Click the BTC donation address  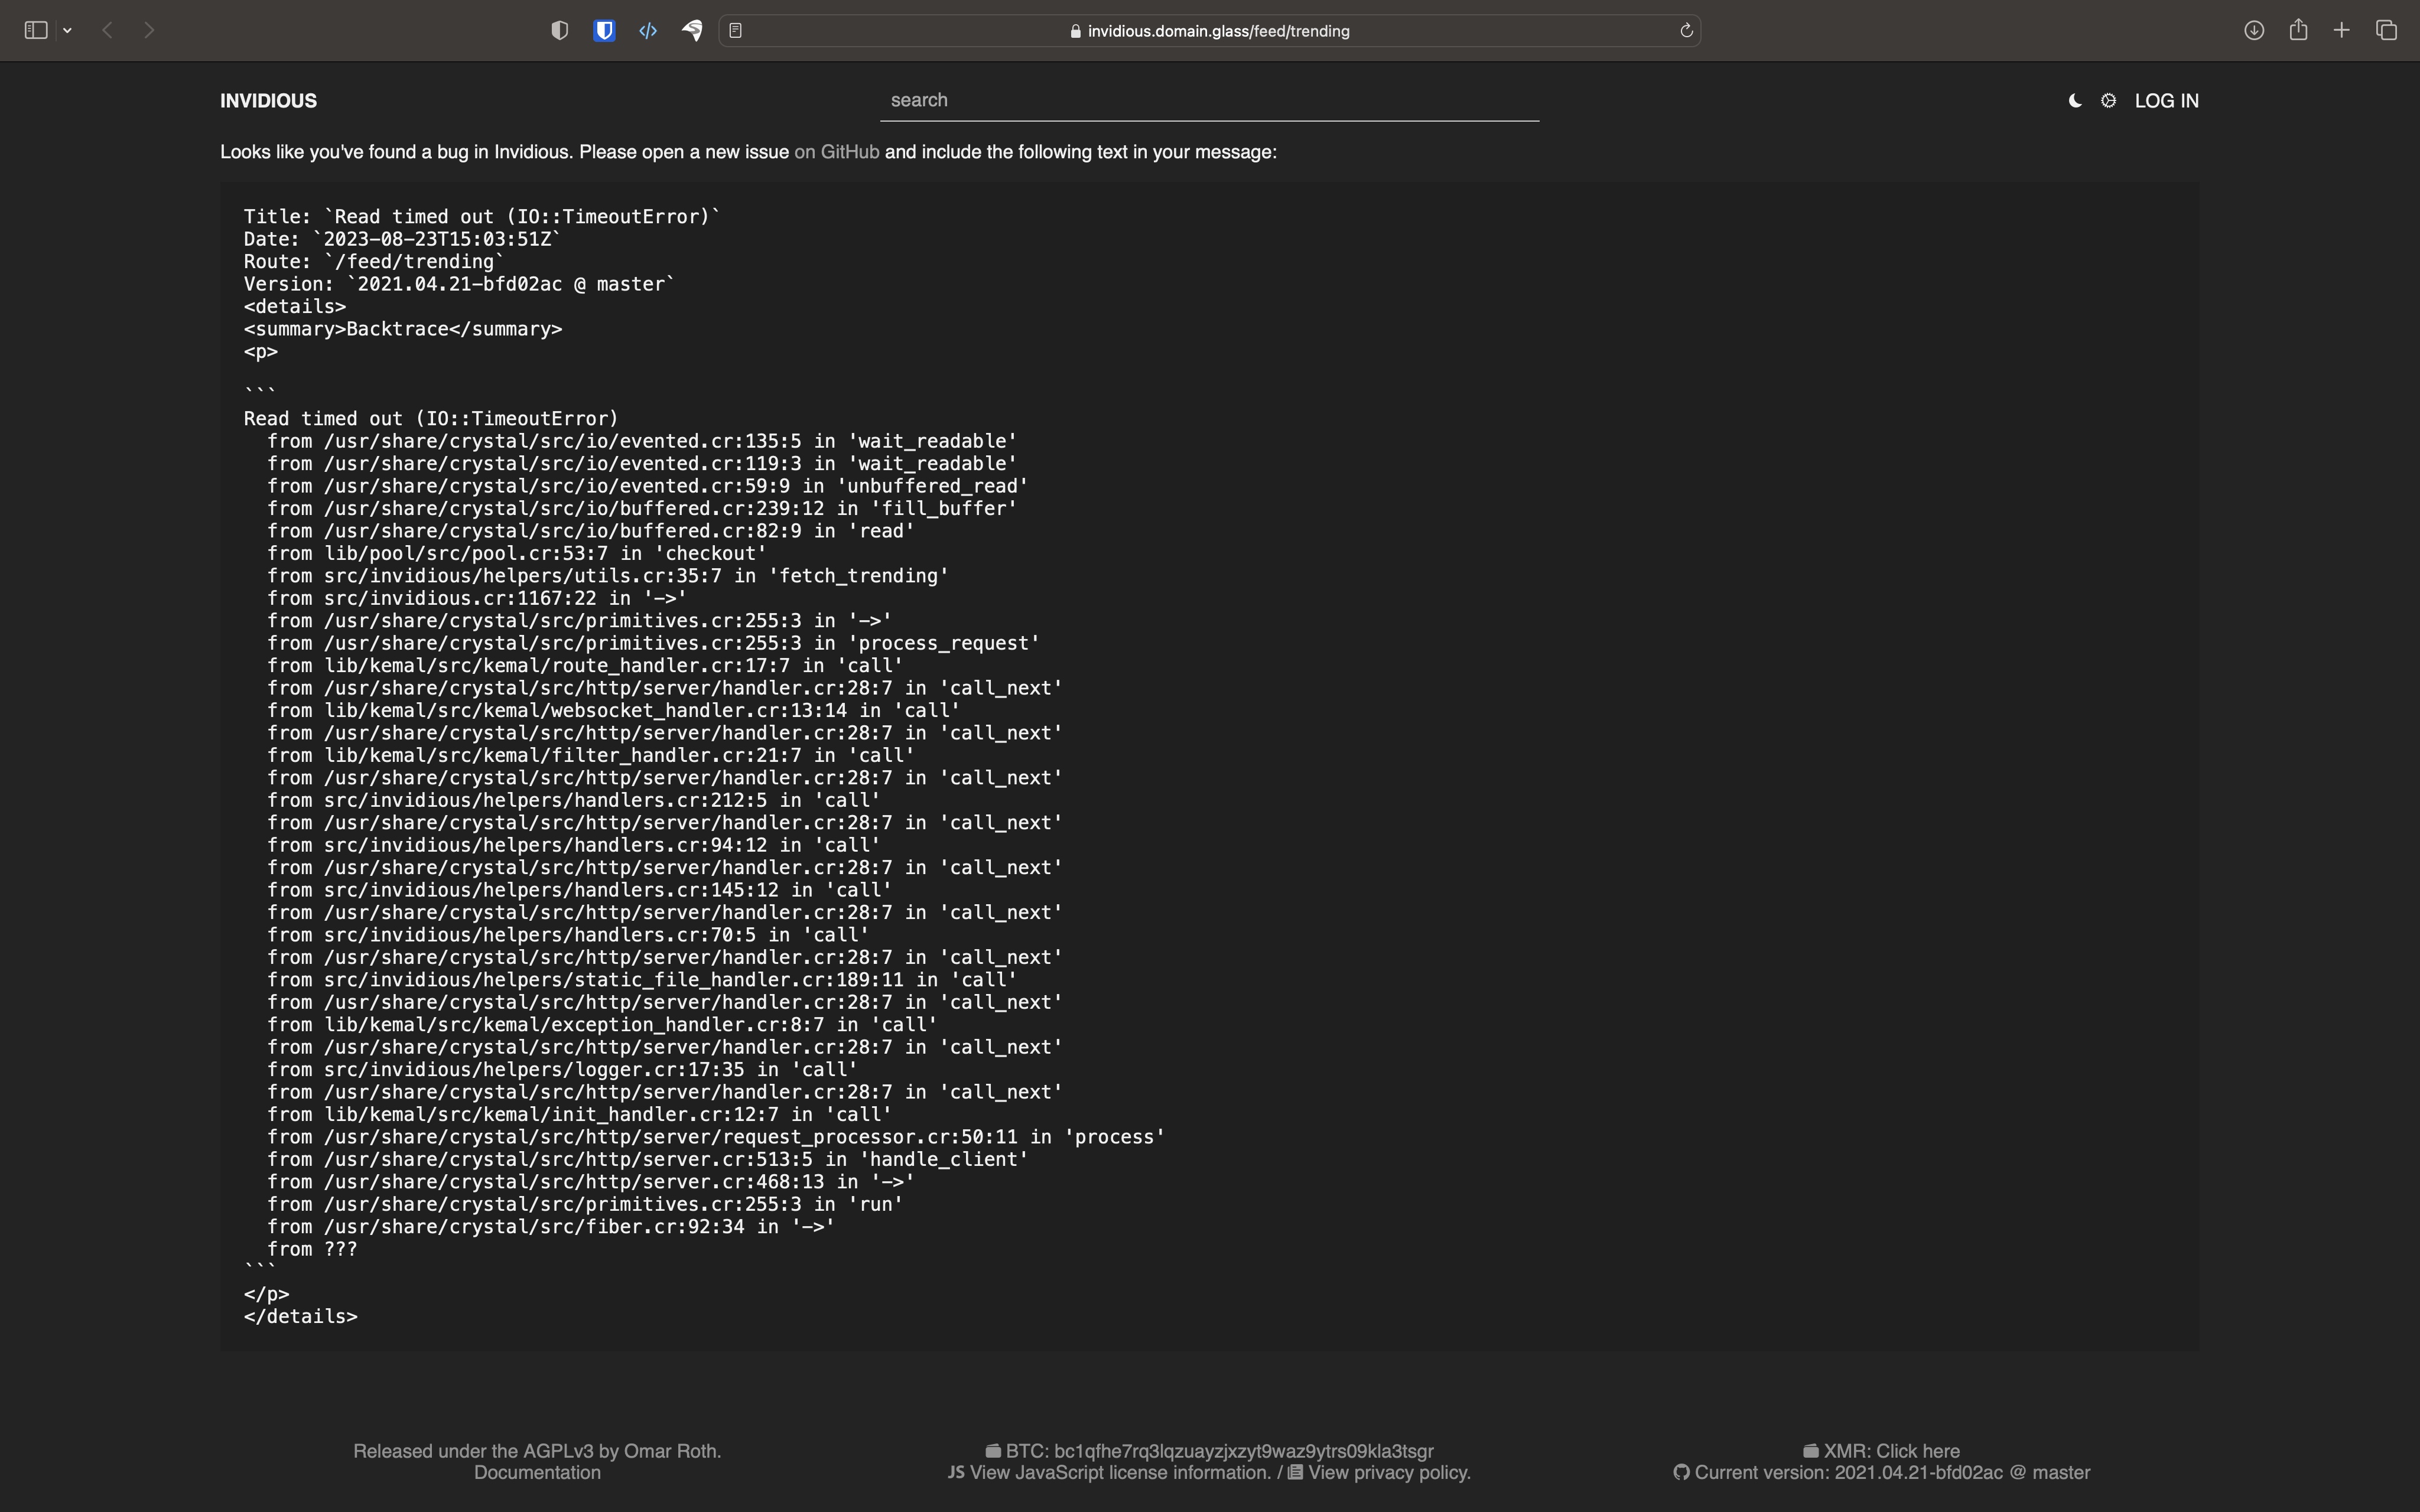click(x=1209, y=1451)
